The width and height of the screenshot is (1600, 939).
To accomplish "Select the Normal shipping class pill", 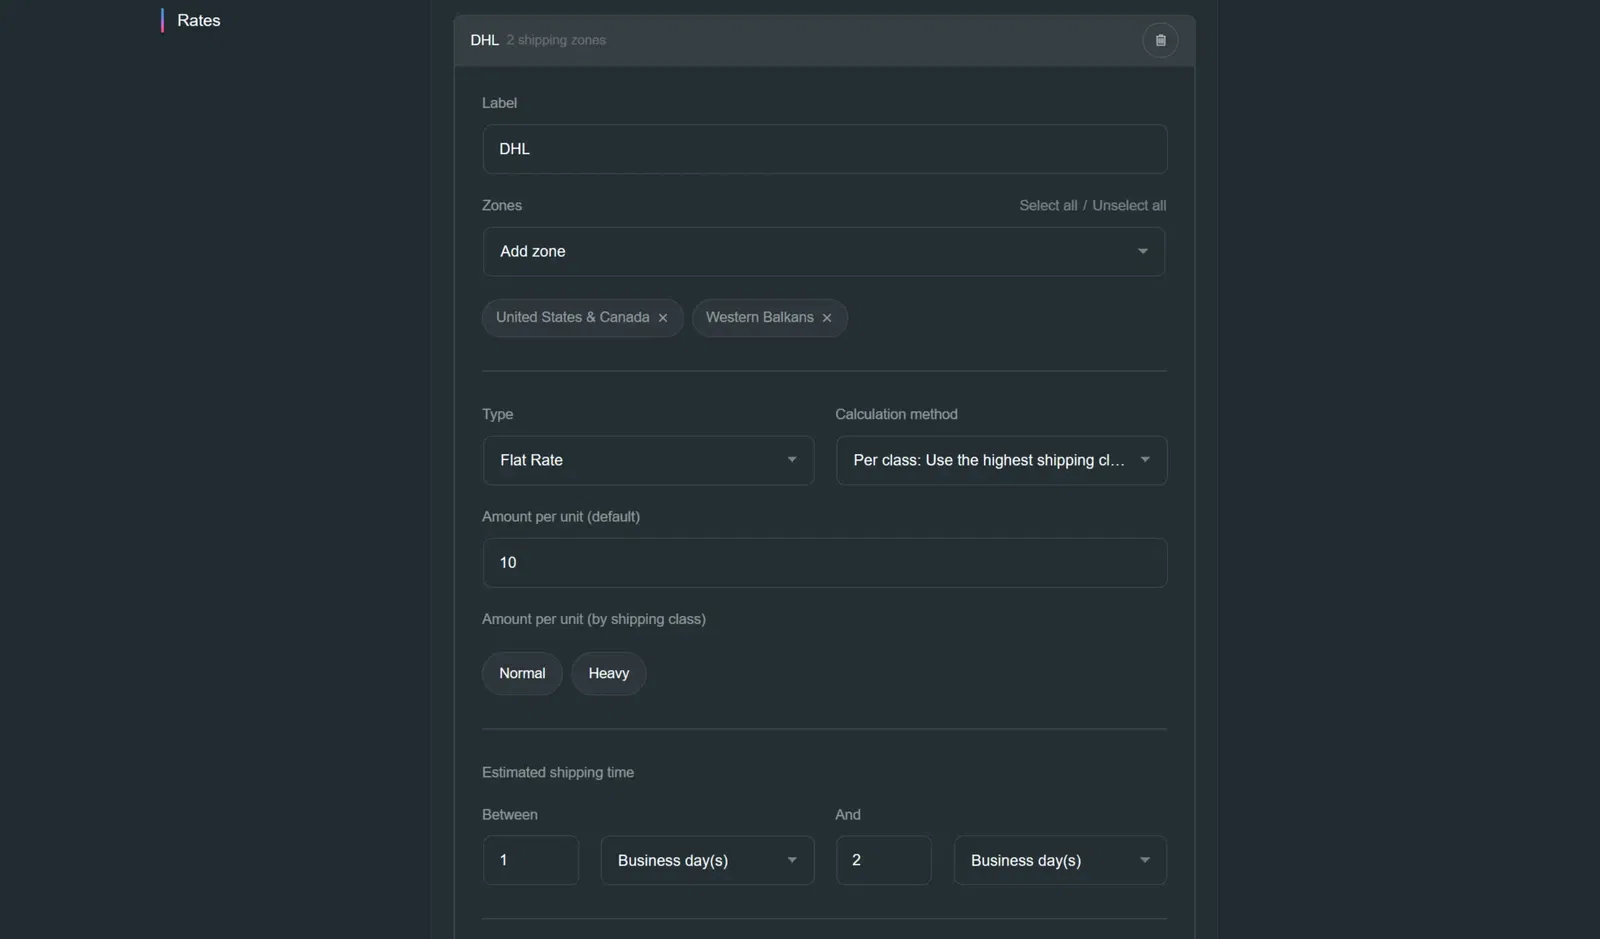I will coord(521,673).
